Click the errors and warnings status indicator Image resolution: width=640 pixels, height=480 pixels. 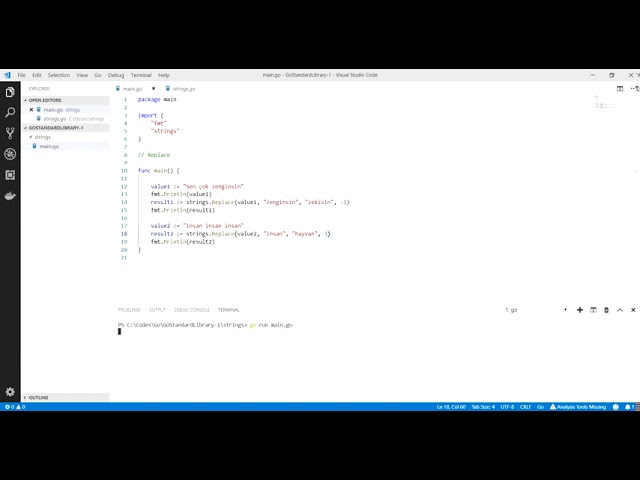(15, 407)
